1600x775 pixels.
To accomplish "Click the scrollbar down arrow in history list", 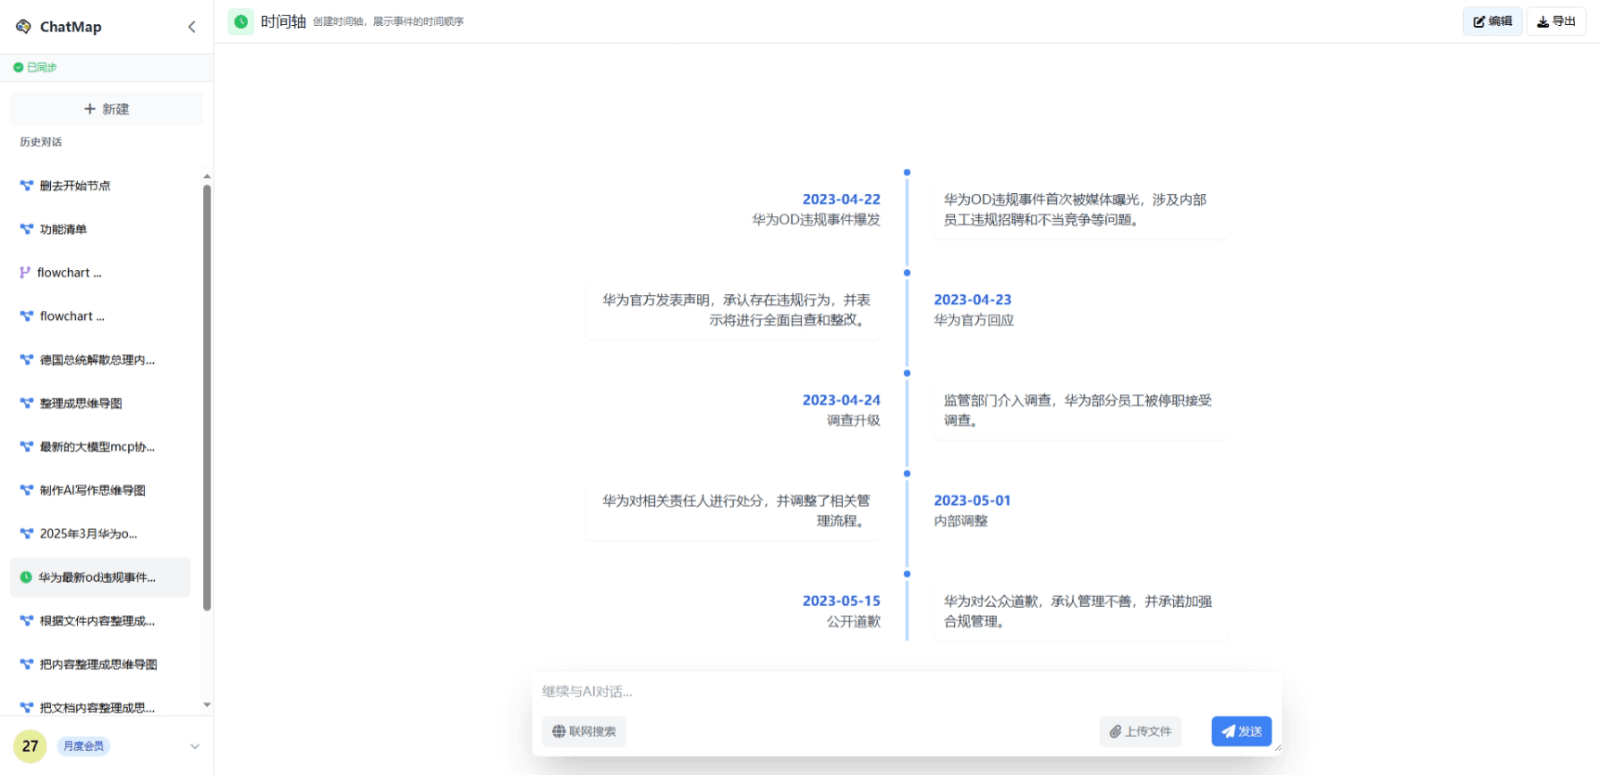I will [x=207, y=705].
